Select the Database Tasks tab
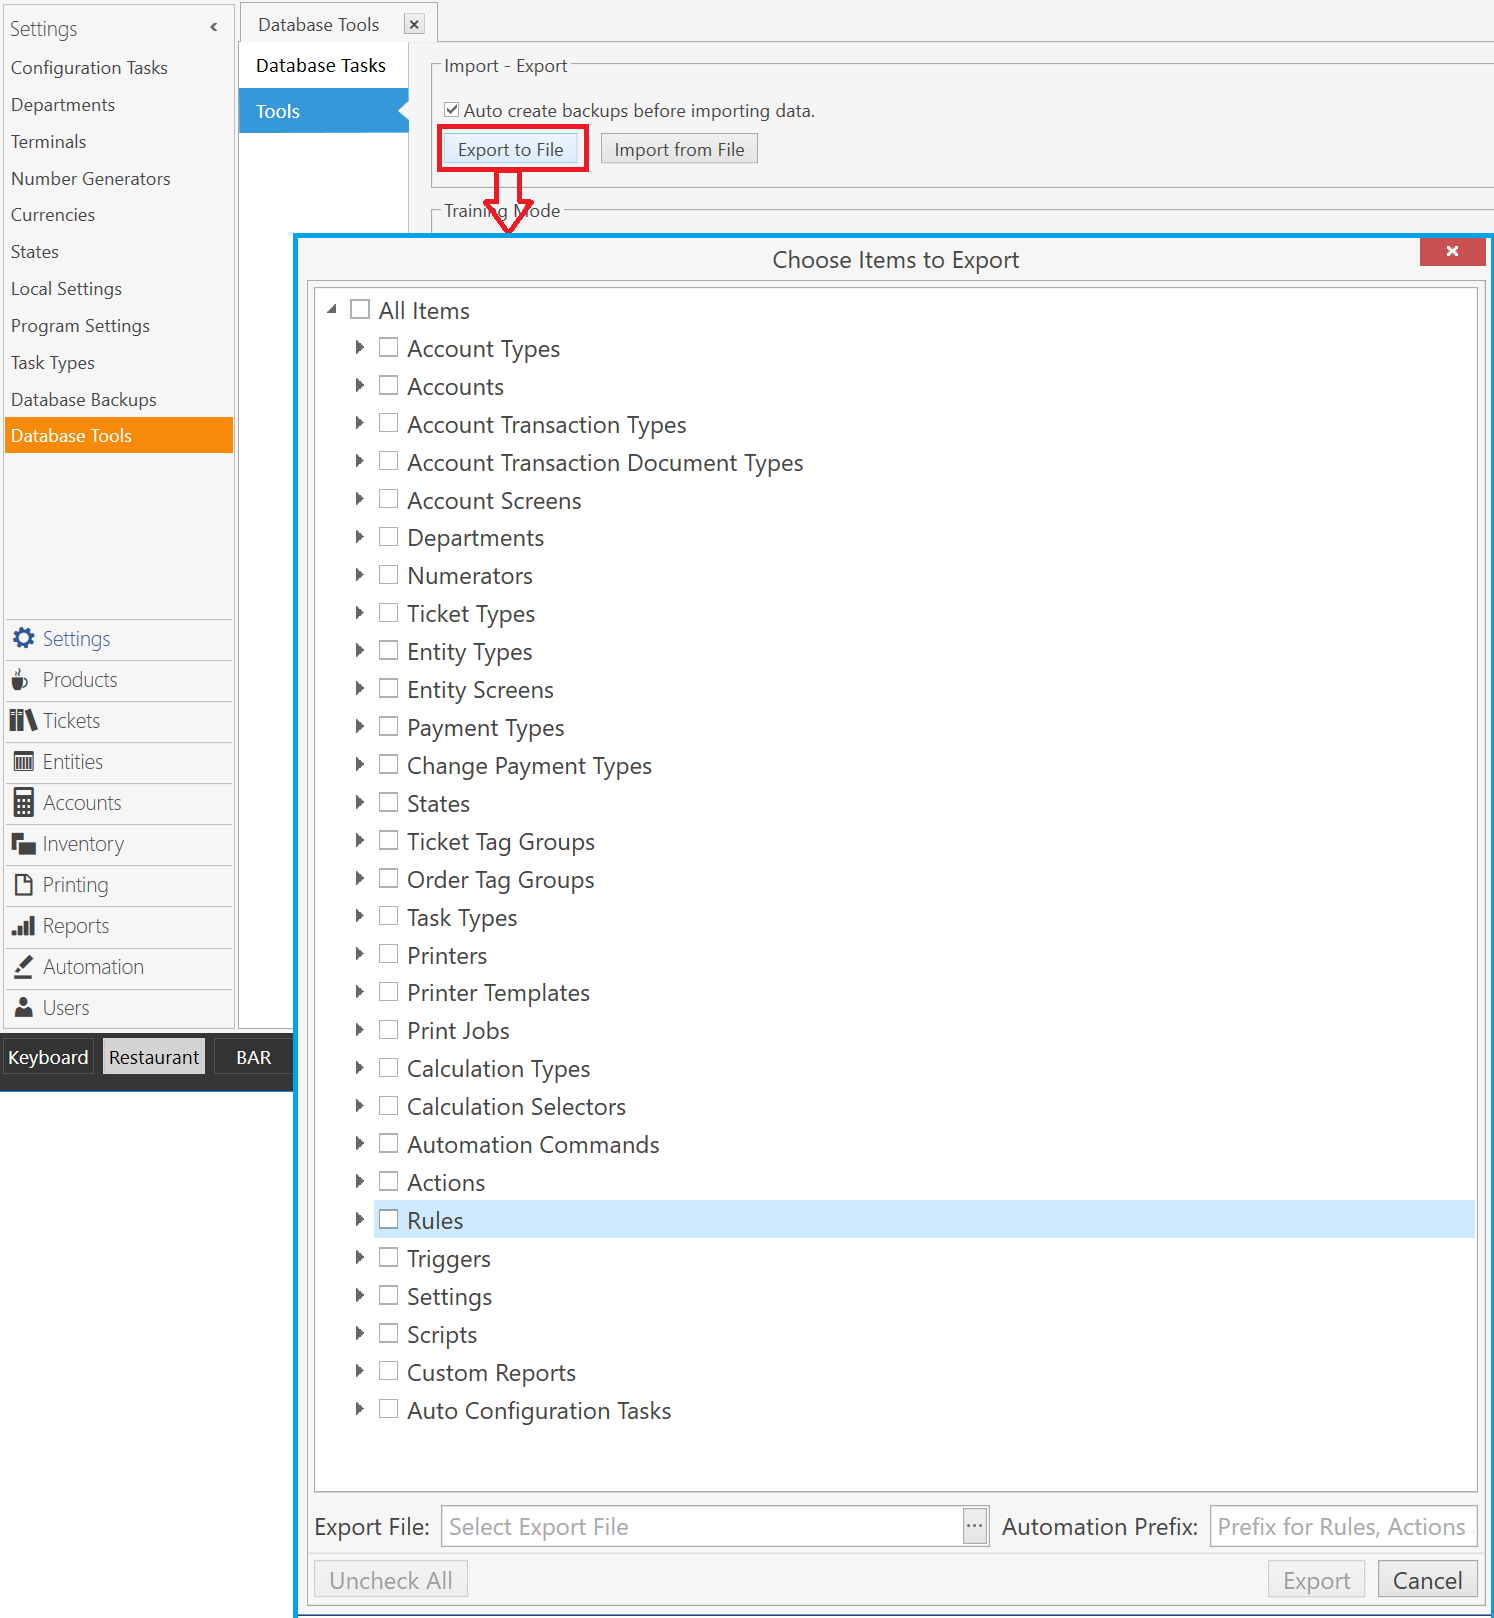Image resolution: width=1494 pixels, height=1618 pixels. point(321,65)
